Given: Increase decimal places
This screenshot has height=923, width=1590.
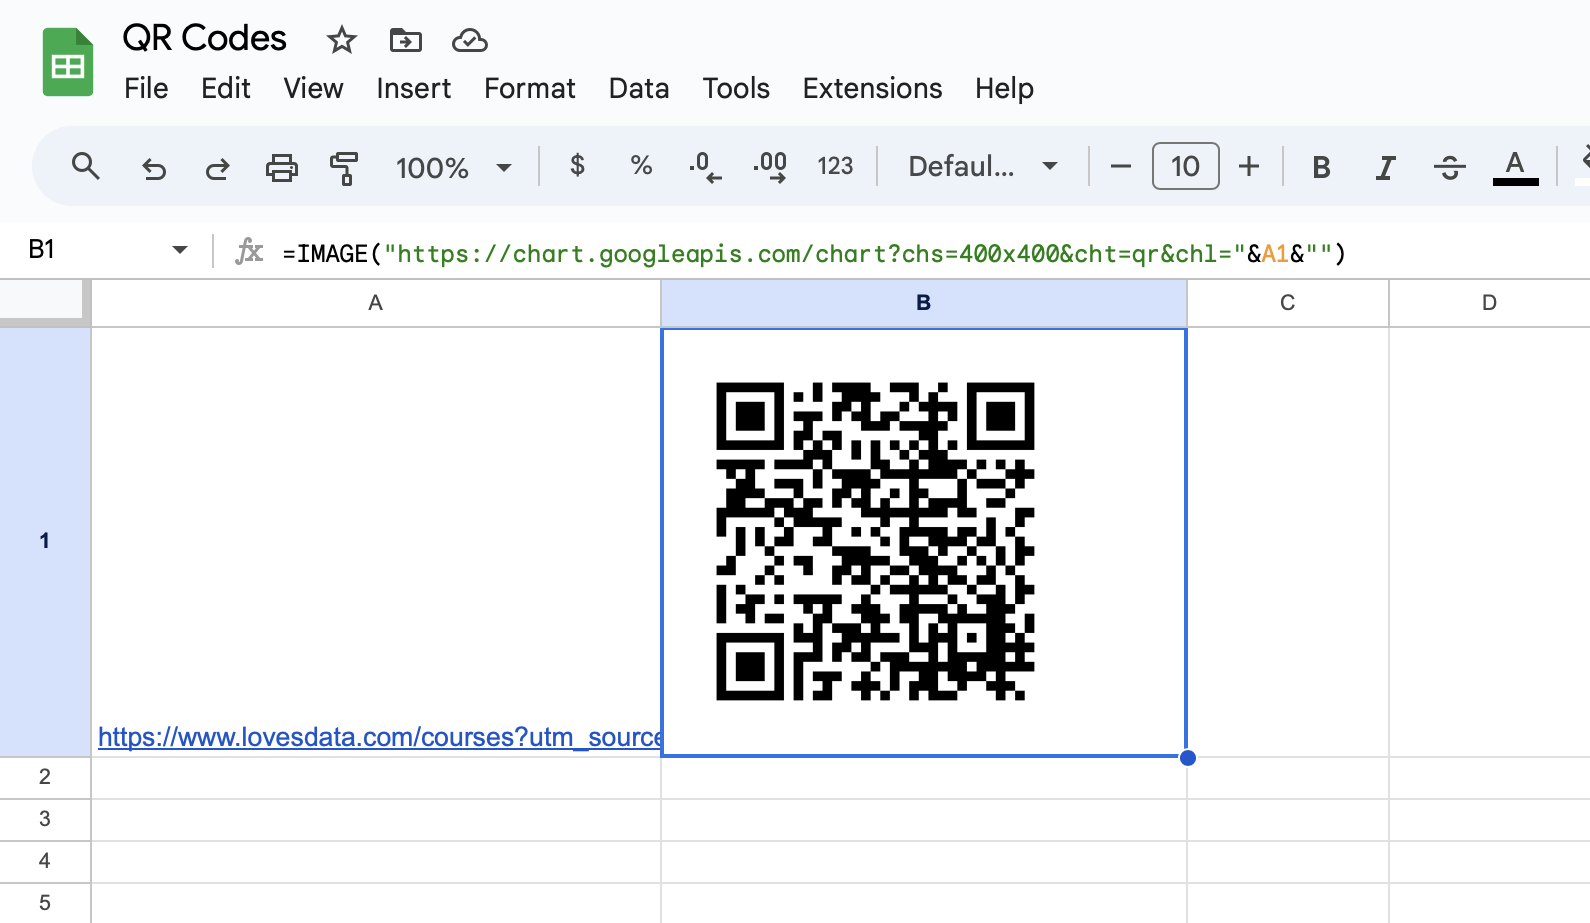Looking at the screenshot, I should [770, 167].
